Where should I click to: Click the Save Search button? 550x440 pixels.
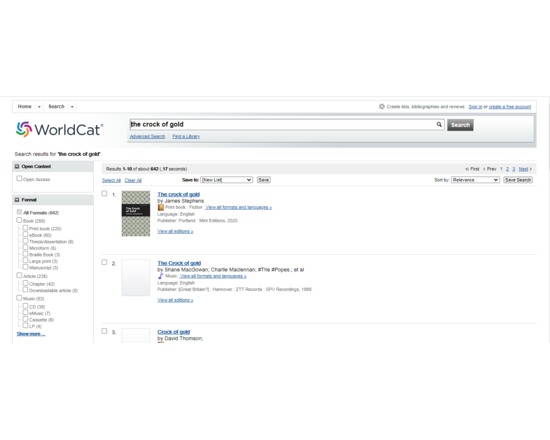[518, 180]
